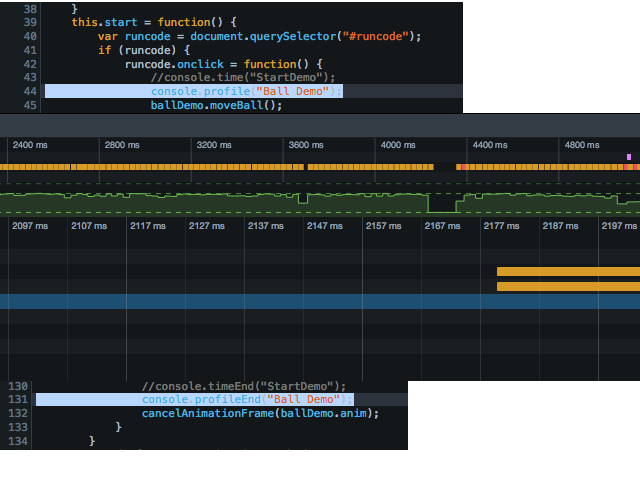Image resolution: width=640 pixels, height=500 pixels.
Task: Select the 2097 ms detail ruler tick
Action: [x=29, y=226]
